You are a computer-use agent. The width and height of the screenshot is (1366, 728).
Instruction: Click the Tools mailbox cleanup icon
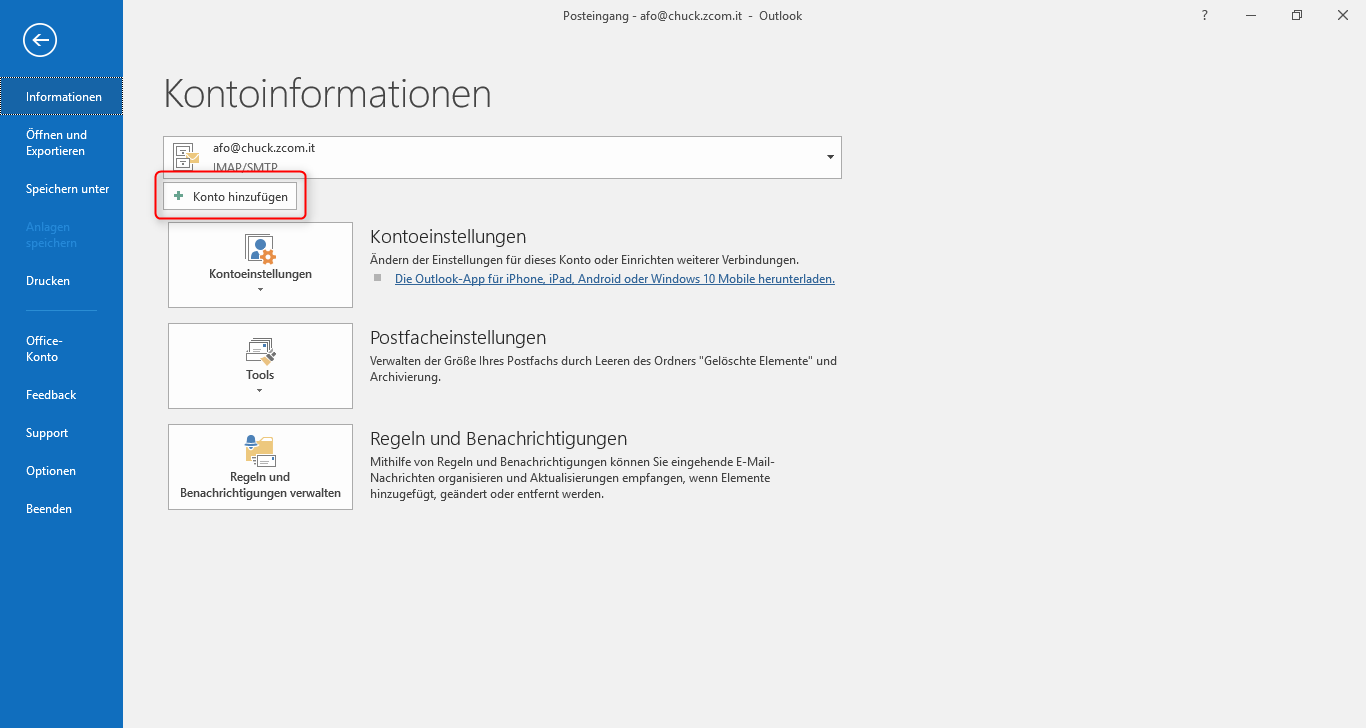(x=260, y=350)
